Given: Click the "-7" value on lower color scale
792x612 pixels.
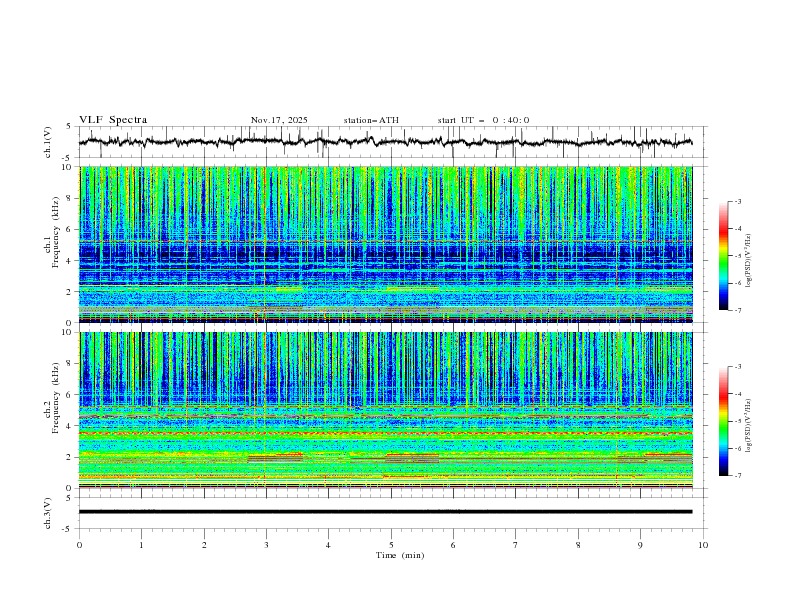Looking at the screenshot, I should coord(737,476).
